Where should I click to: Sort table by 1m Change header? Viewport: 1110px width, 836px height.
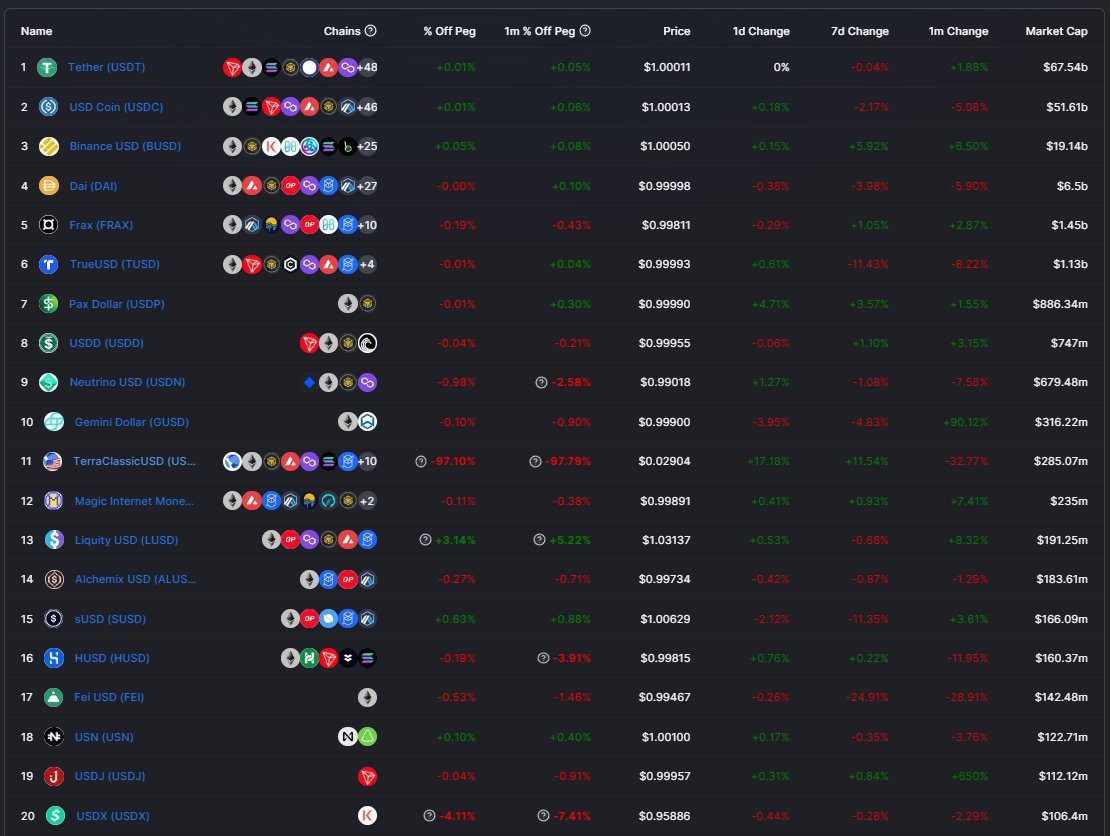click(x=959, y=31)
